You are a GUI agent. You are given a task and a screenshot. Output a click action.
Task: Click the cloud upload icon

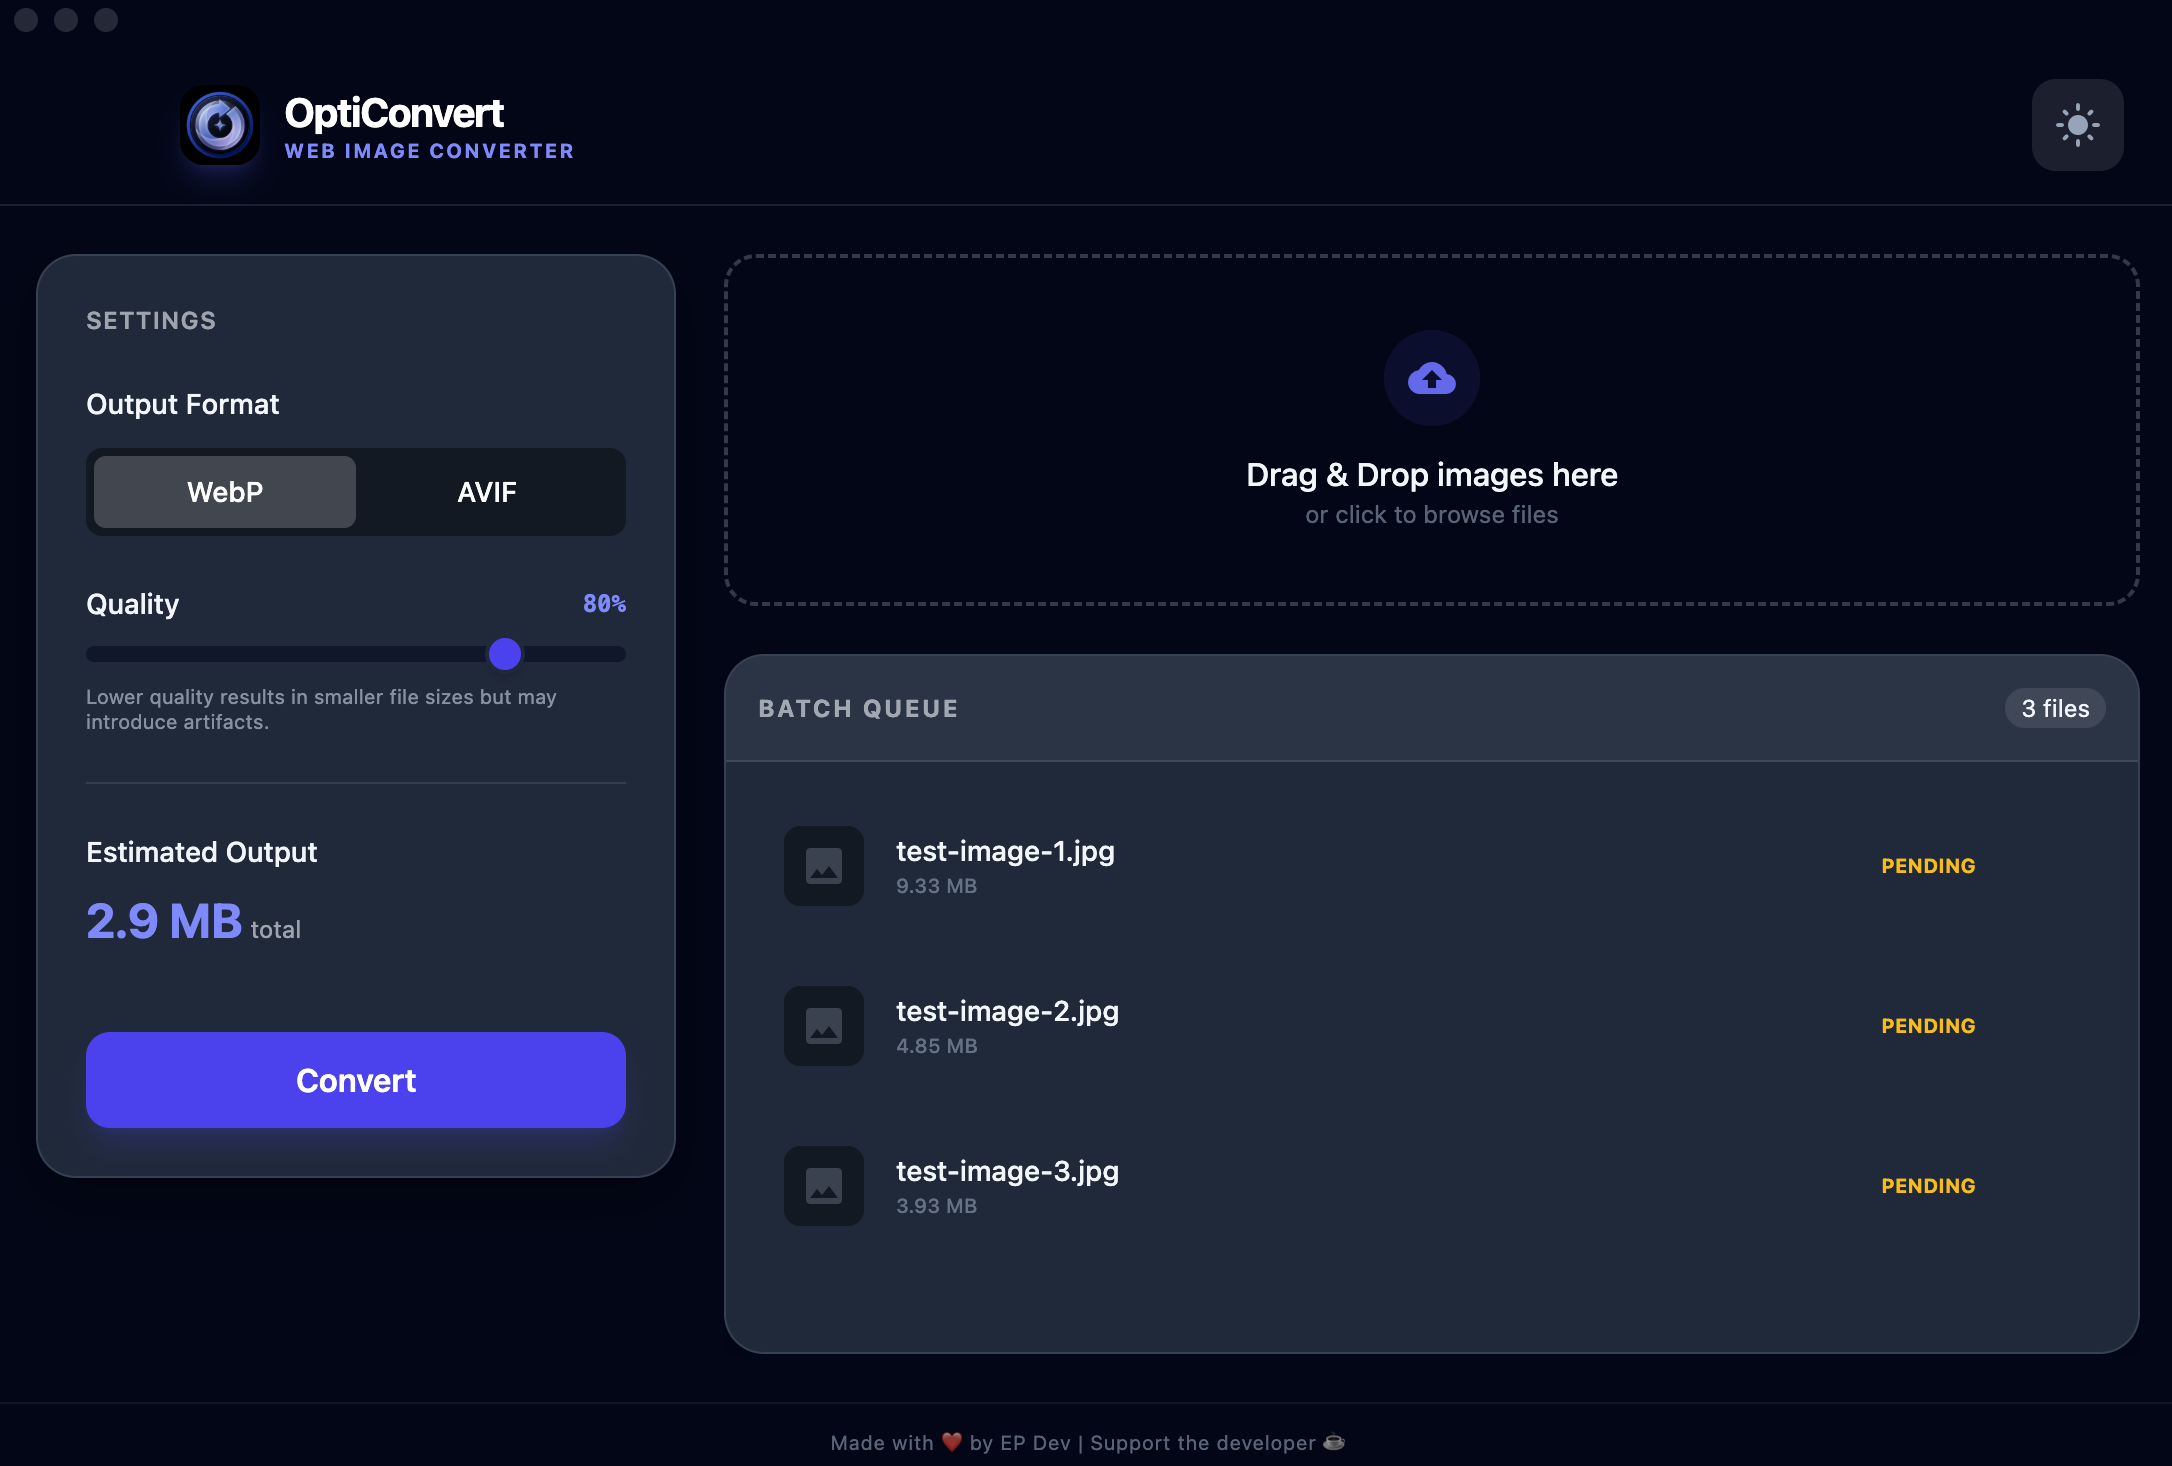point(1431,378)
